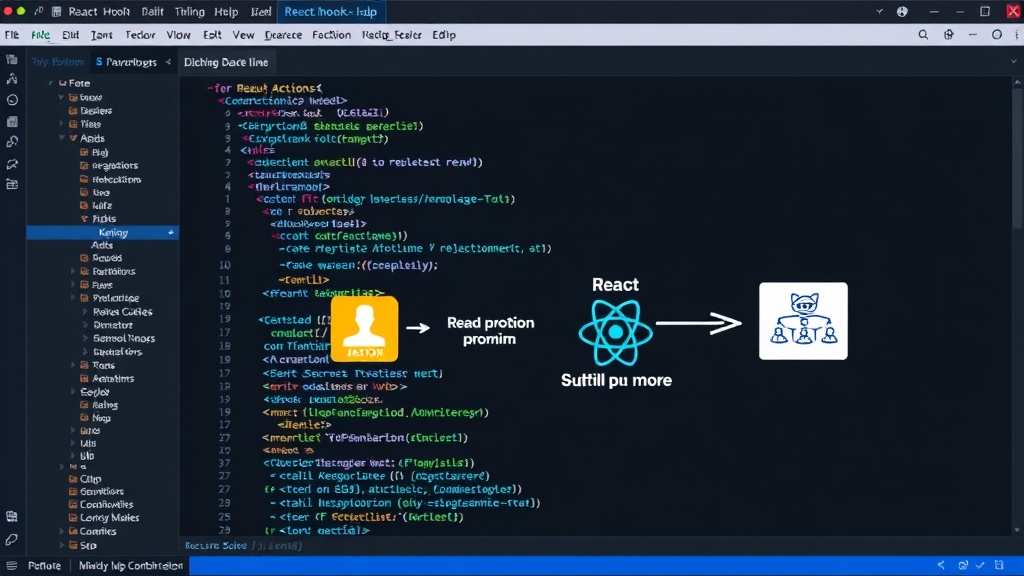Click the yellow user avatar icon
1024x576 pixels.
[364, 328]
